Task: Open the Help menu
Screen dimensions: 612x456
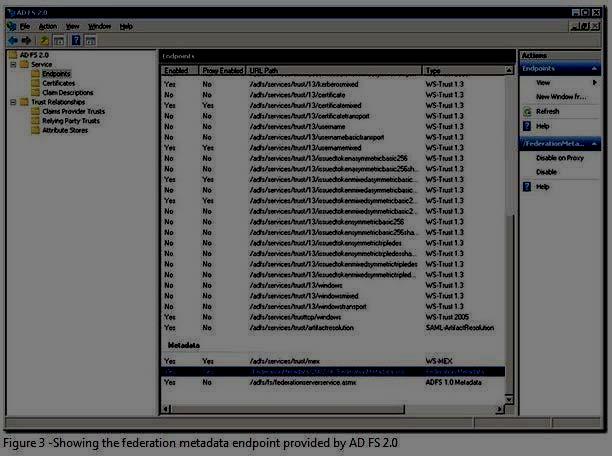Action: (x=126, y=27)
